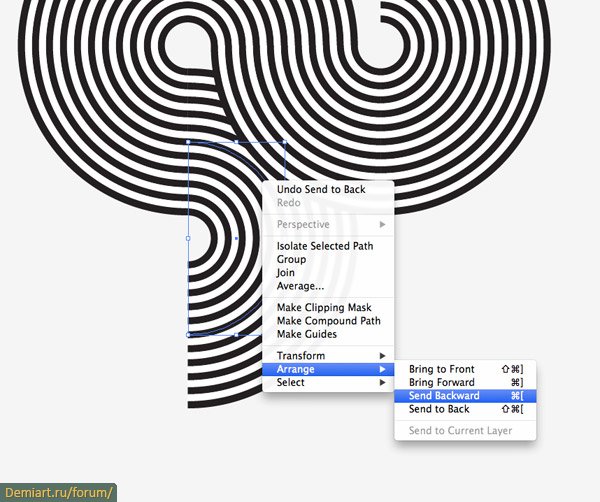Screen dimensions: 600x502
Task: Choose Bring Forward option
Action: click(x=465, y=382)
